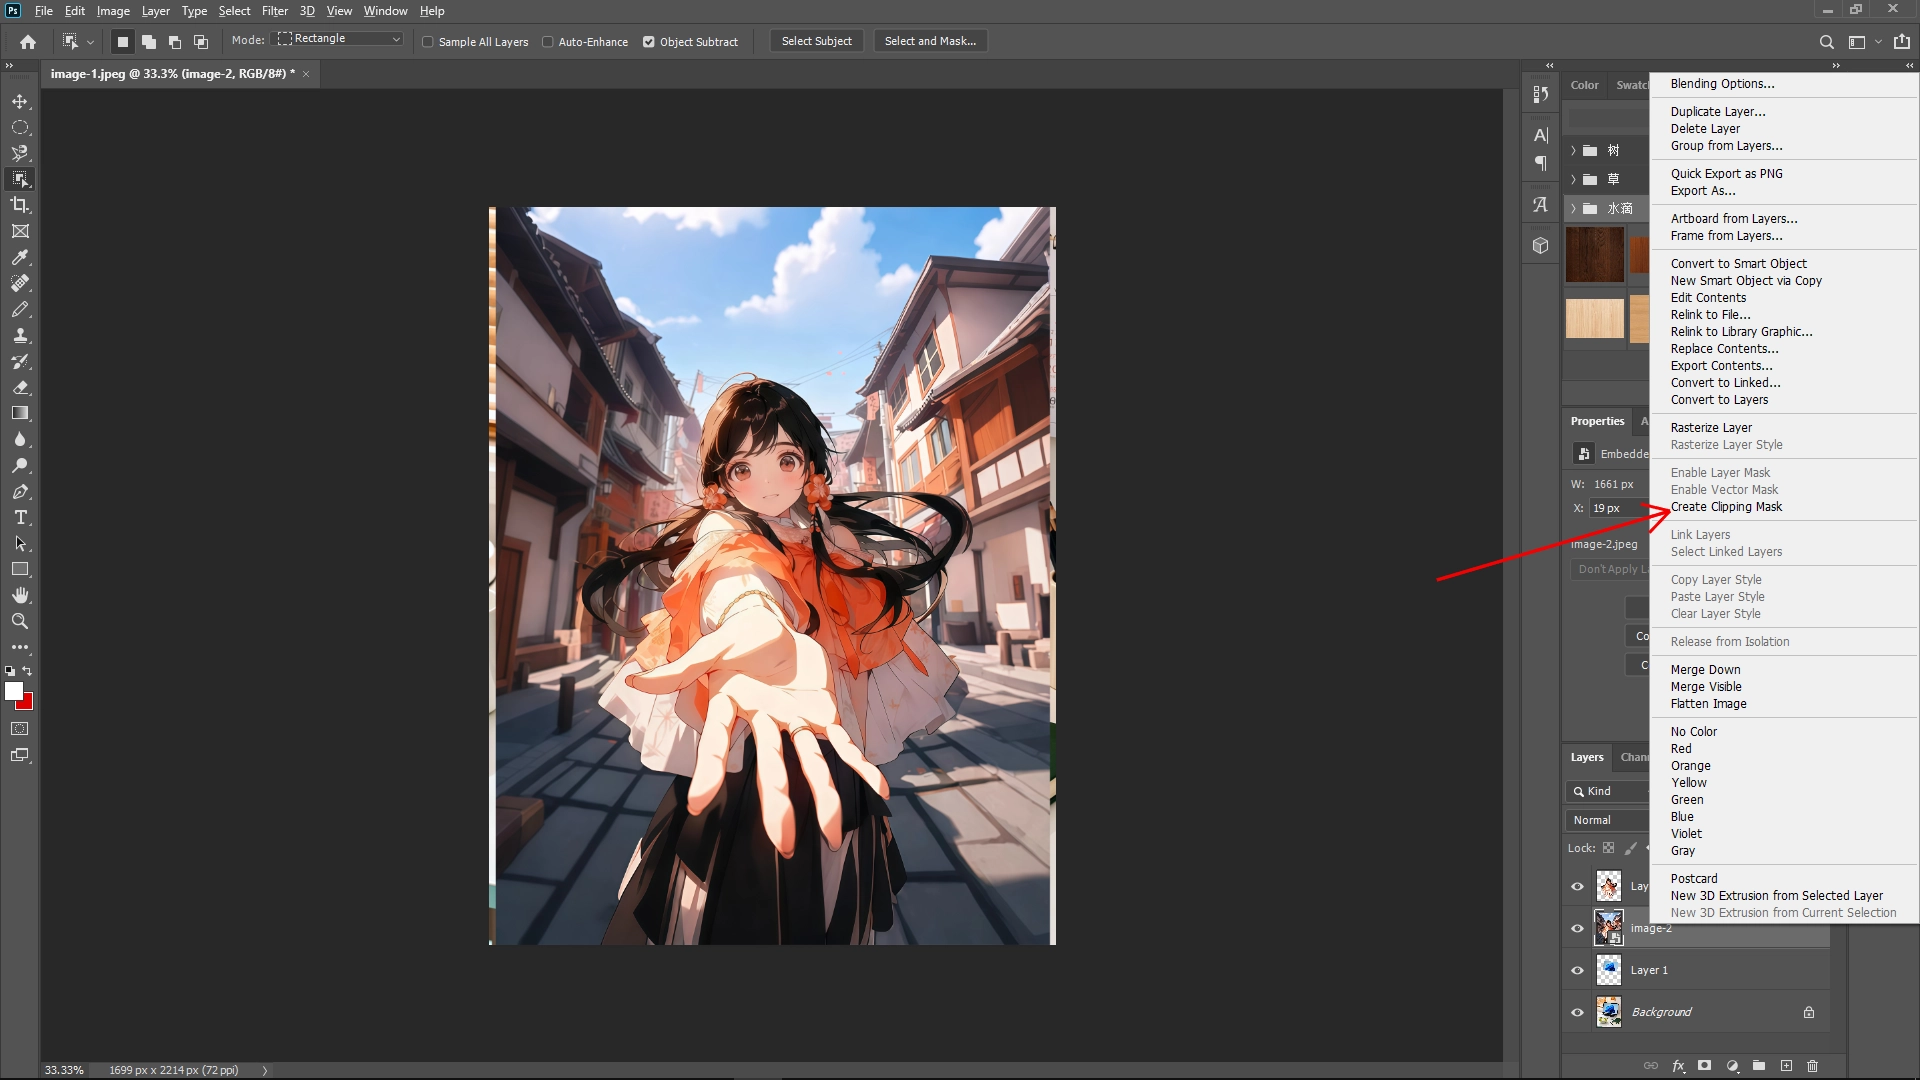Click the Select Subject button

tap(816, 41)
